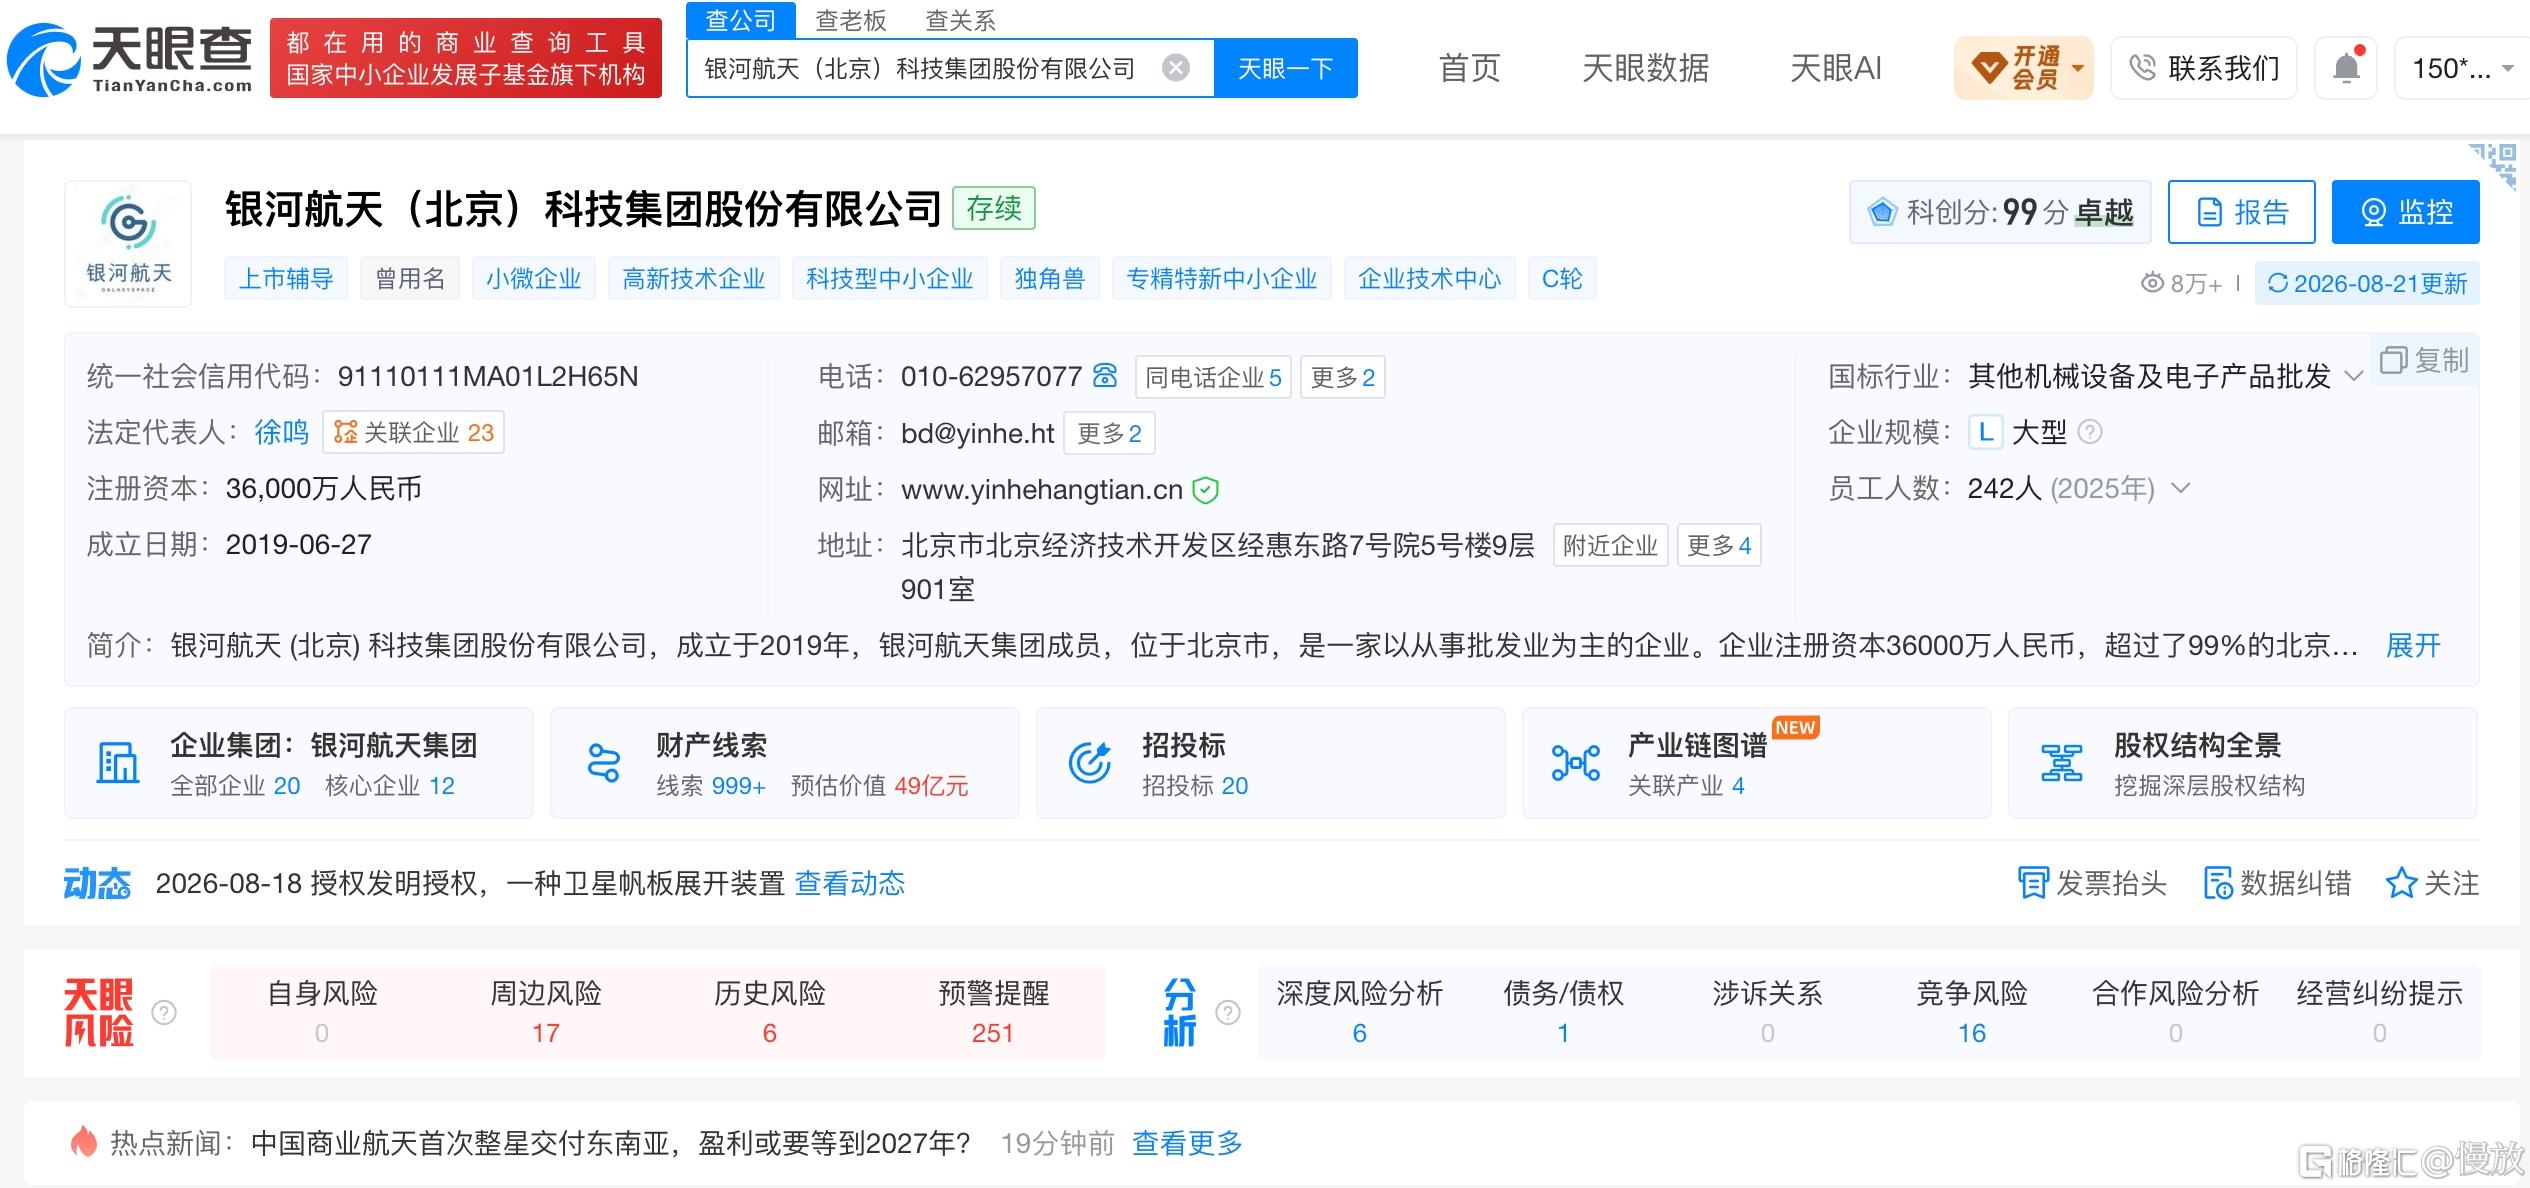Refresh via 2026-08-21更新 button

[x=2367, y=283]
